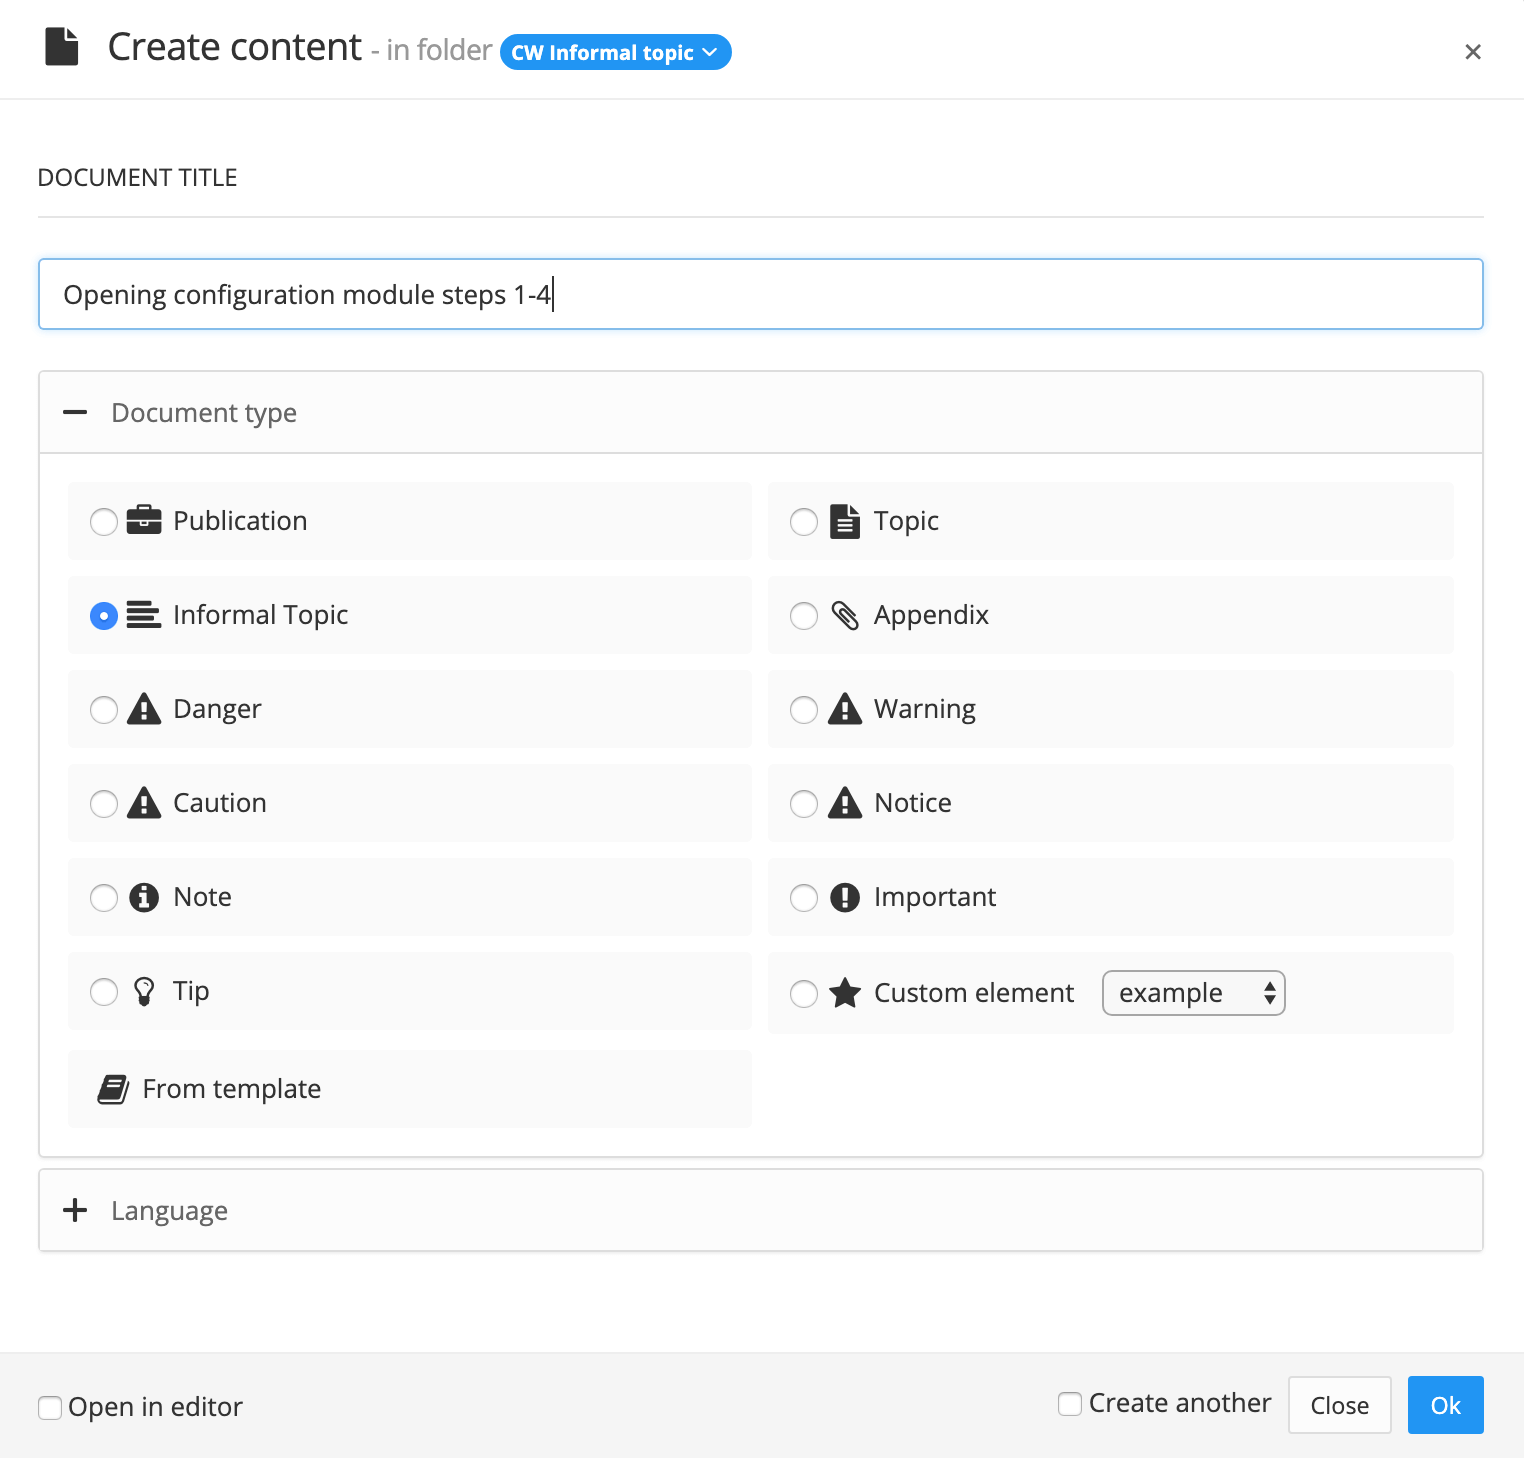The height and width of the screenshot is (1458, 1524).
Task: Click inside the document title input field
Action: pyautogui.click(x=760, y=294)
